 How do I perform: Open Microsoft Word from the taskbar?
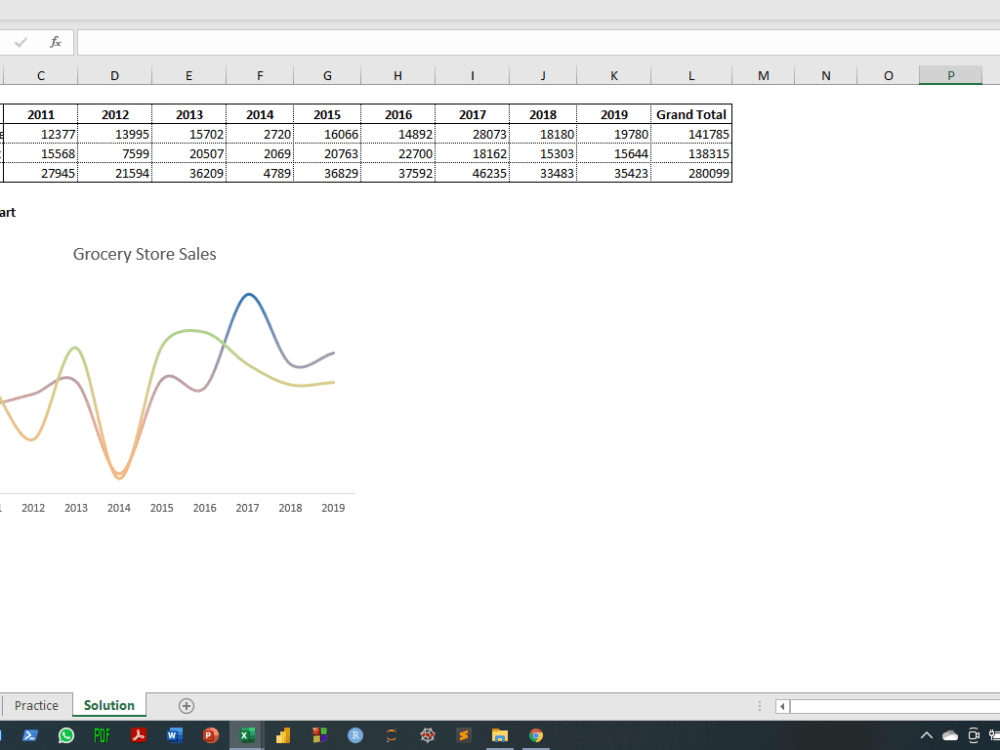pos(174,735)
